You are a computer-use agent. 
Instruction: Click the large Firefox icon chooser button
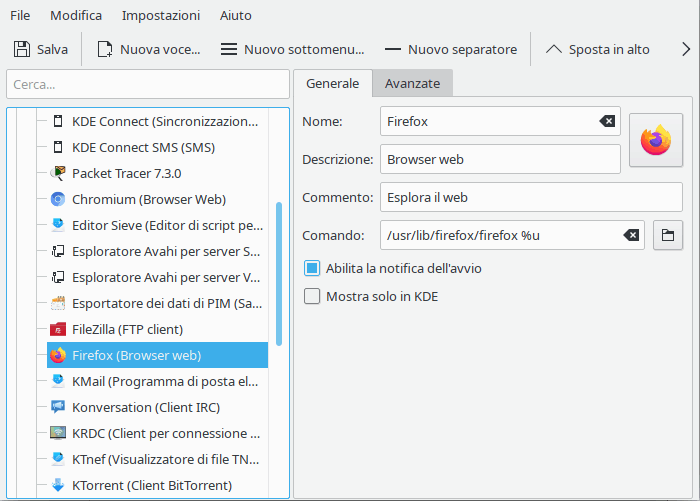(x=655, y=140)
